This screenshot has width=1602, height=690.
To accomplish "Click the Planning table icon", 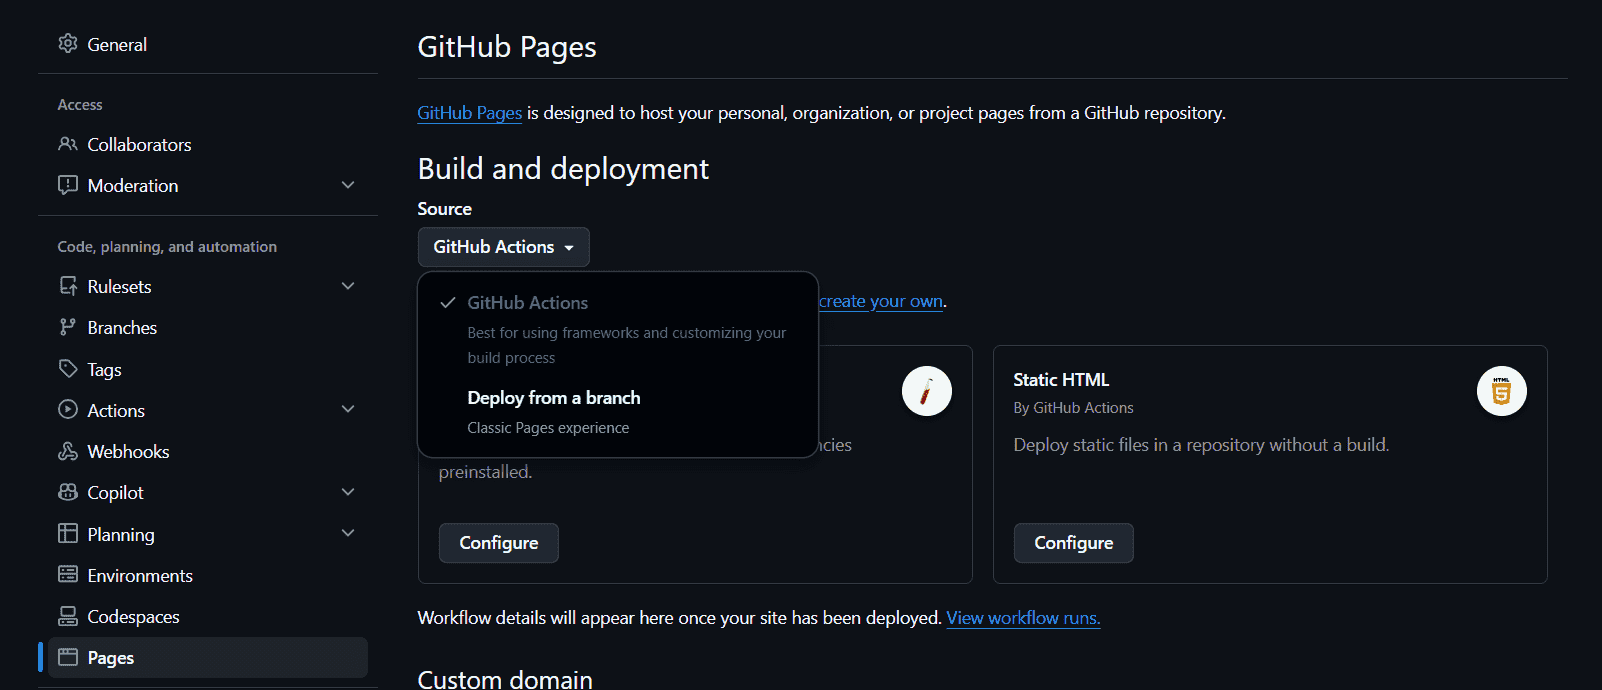I will 68,534.
